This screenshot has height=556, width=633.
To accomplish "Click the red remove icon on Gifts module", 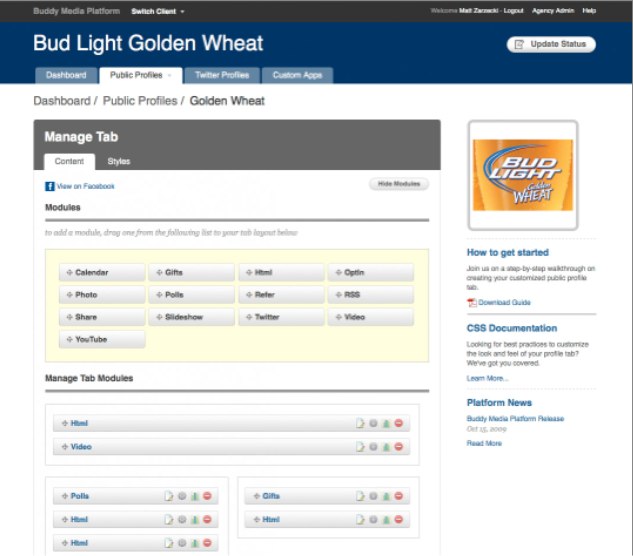I will pyautogui.click(x=400, y=495).
